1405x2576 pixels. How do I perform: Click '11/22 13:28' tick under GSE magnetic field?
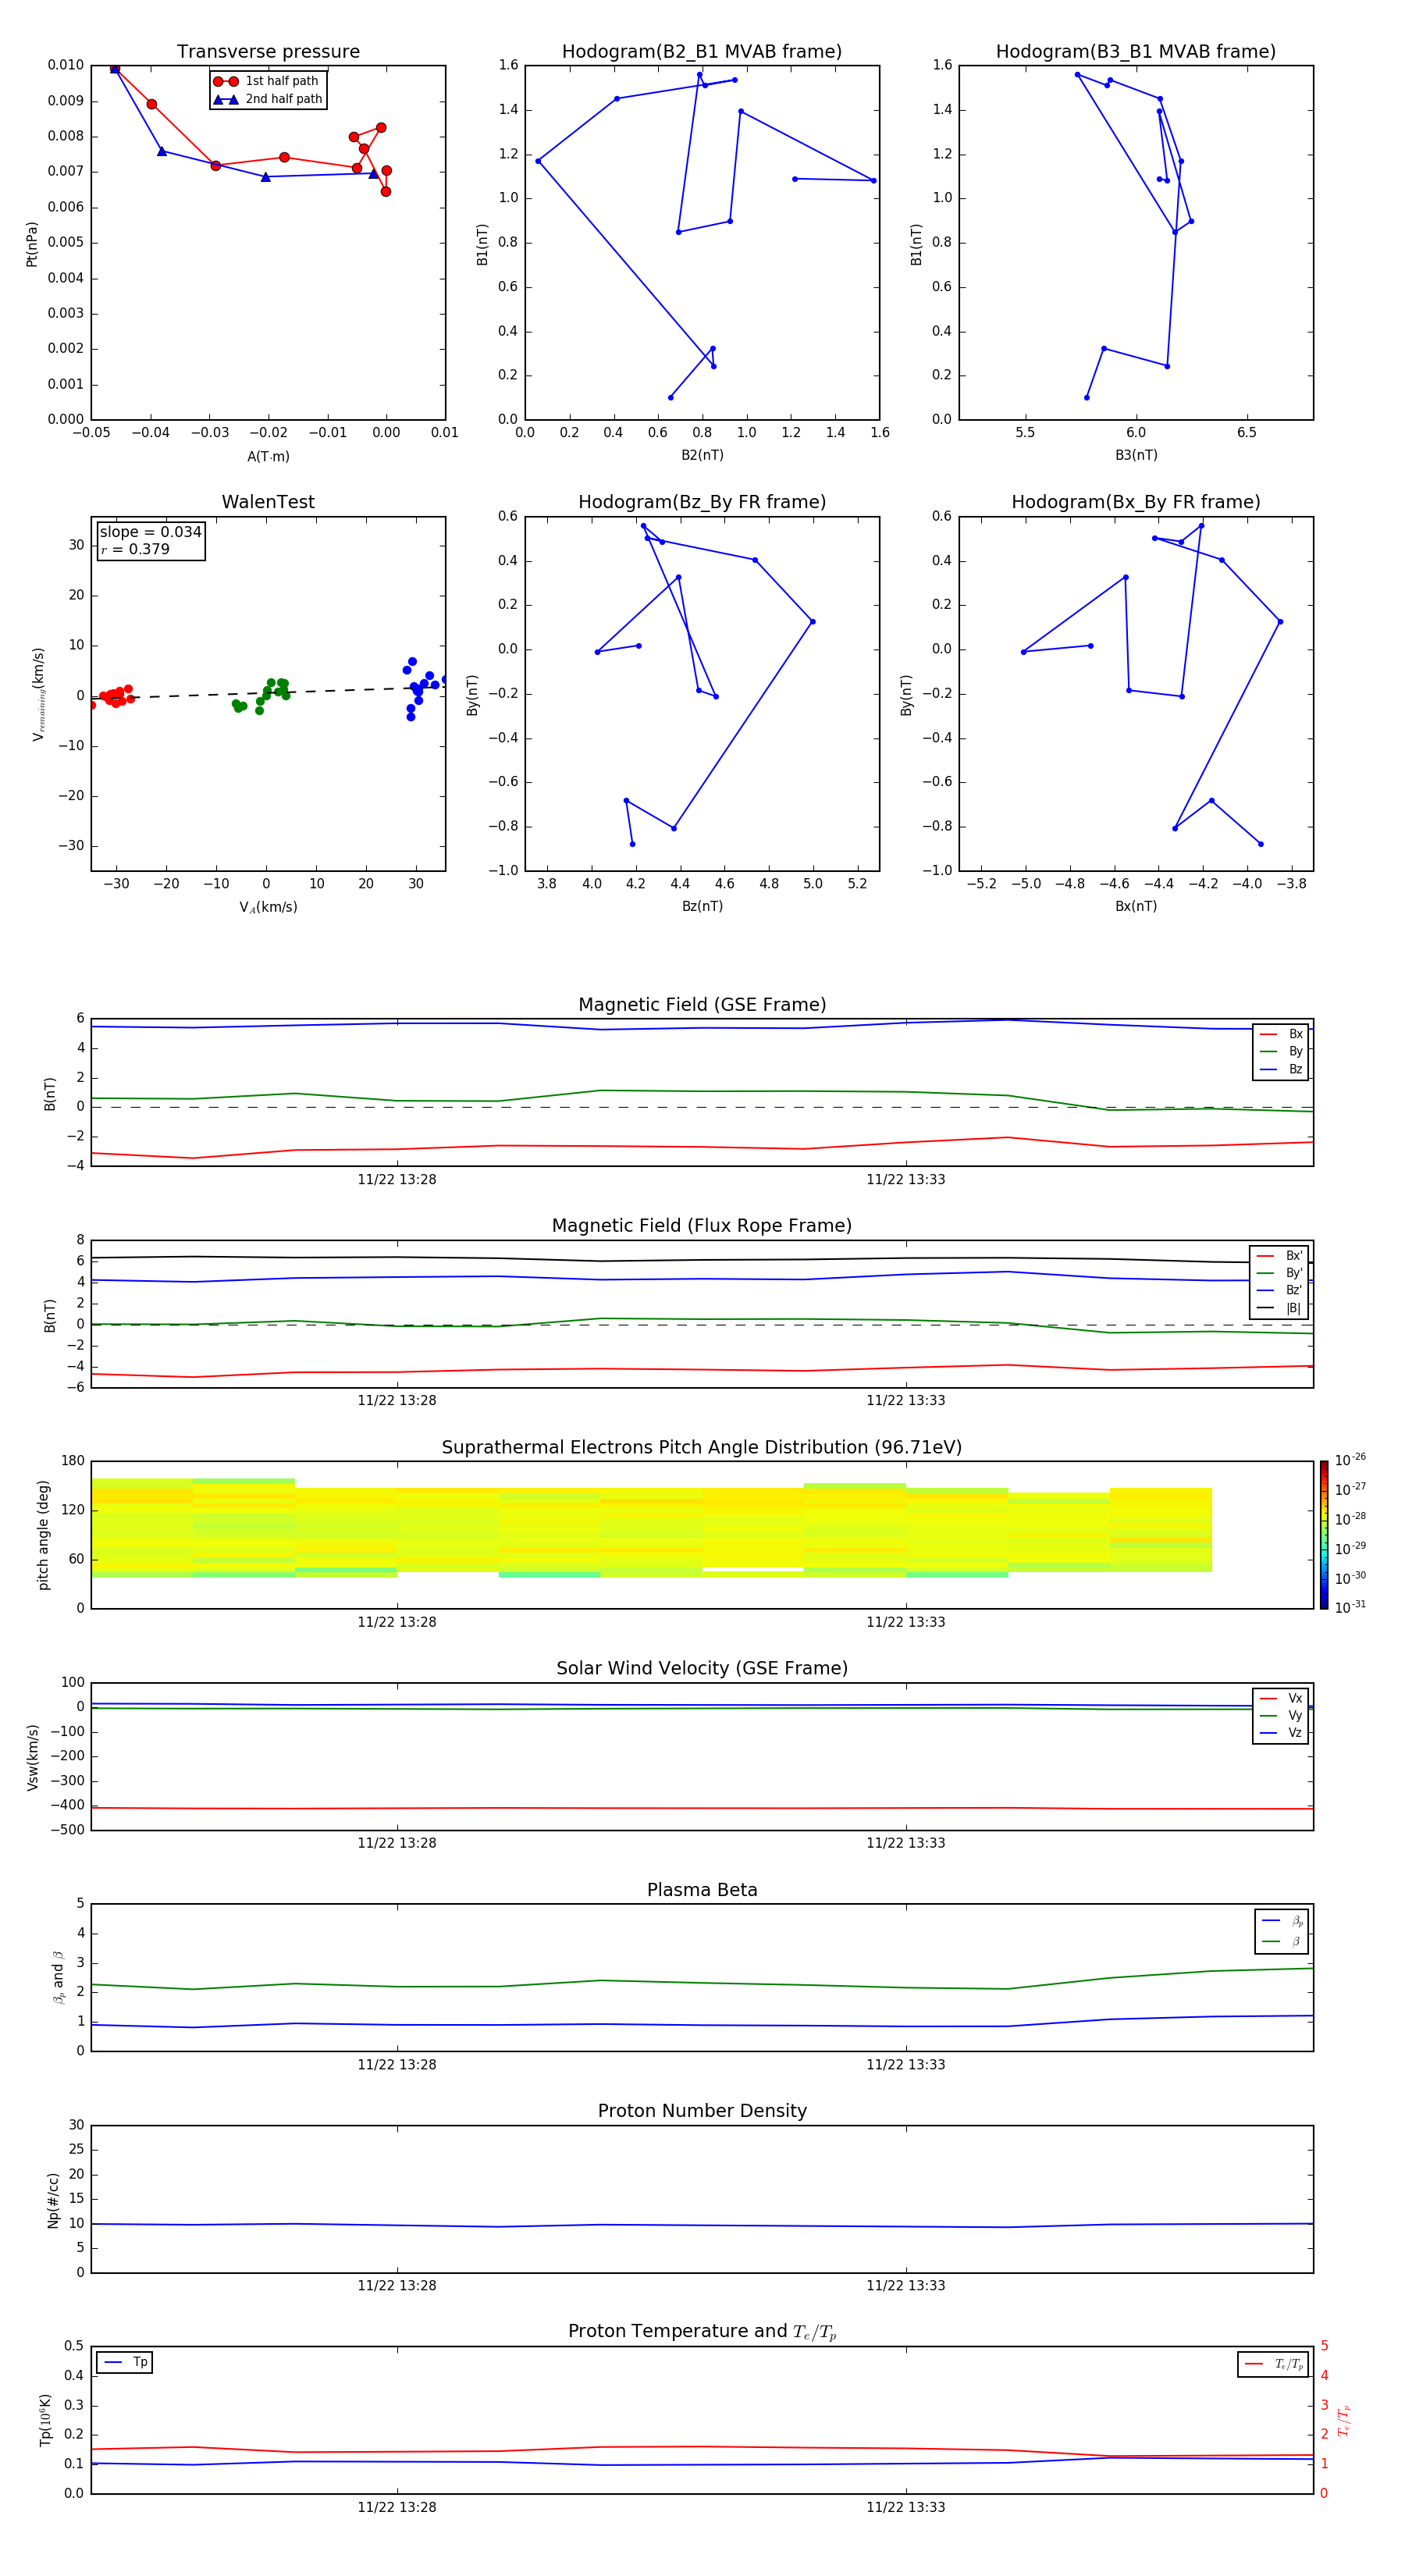397,1180
